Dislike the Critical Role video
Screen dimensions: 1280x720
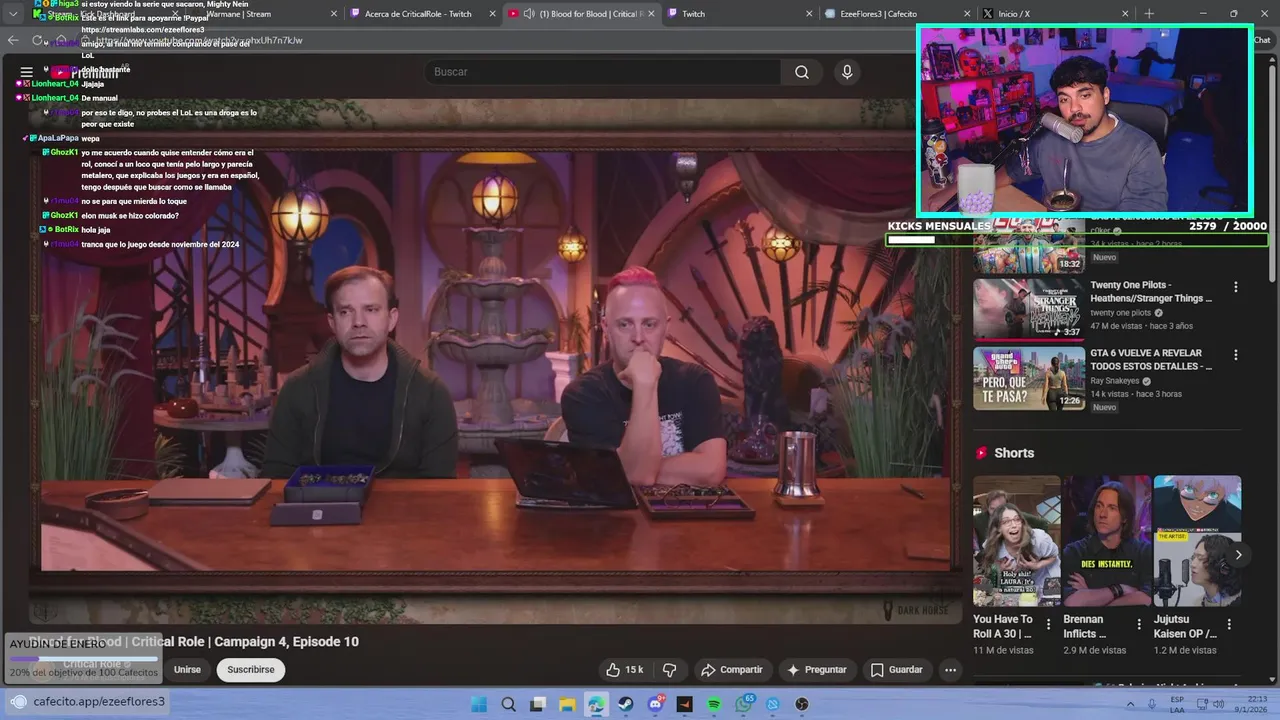670,670
